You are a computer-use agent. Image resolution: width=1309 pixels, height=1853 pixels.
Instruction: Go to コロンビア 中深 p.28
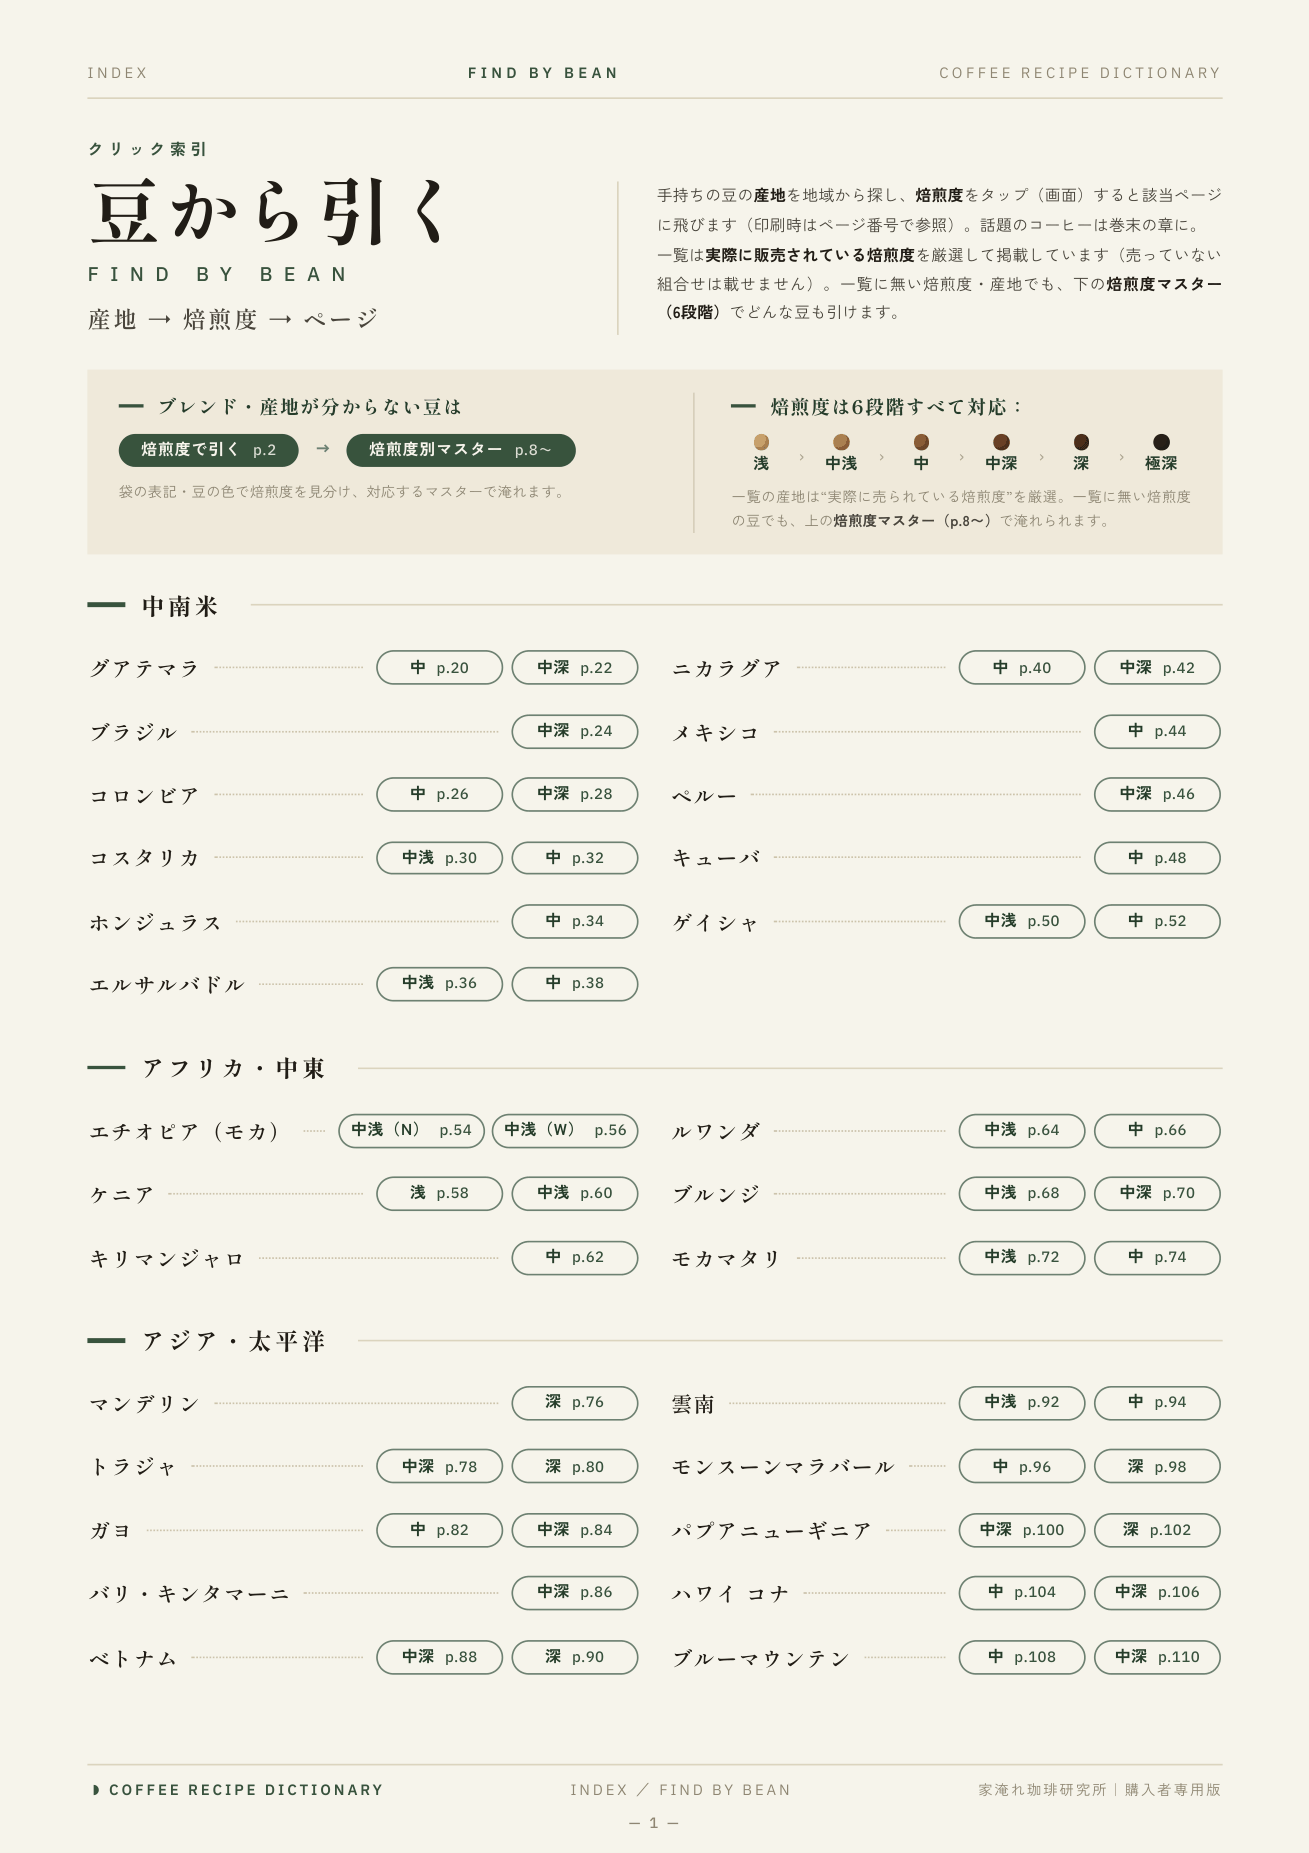point(575,794)
